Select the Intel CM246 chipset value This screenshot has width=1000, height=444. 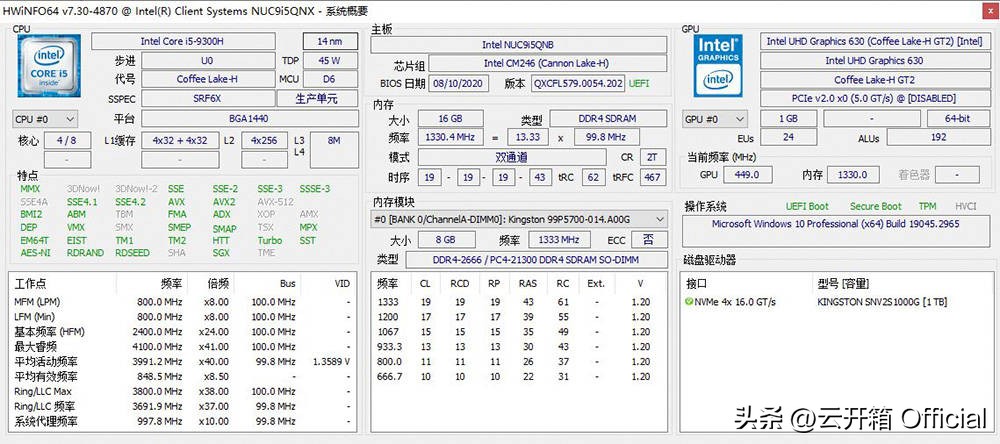click(548, 64)
